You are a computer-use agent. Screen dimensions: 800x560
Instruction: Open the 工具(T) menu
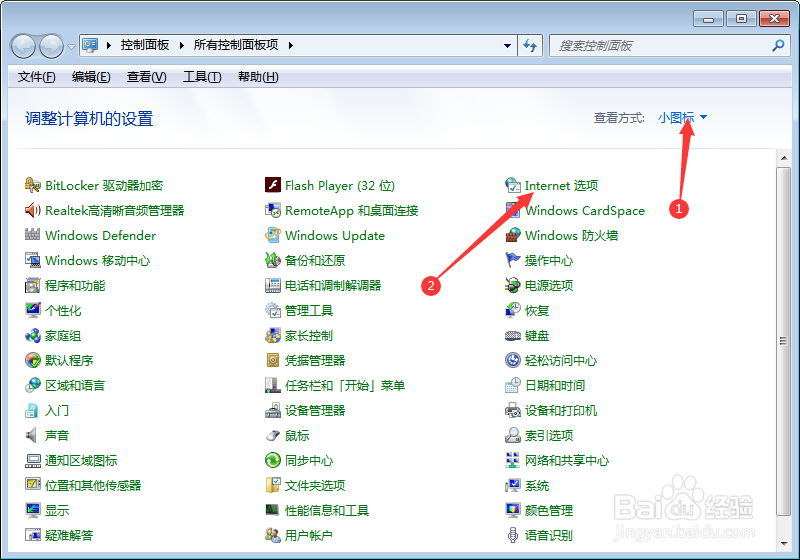202,77
